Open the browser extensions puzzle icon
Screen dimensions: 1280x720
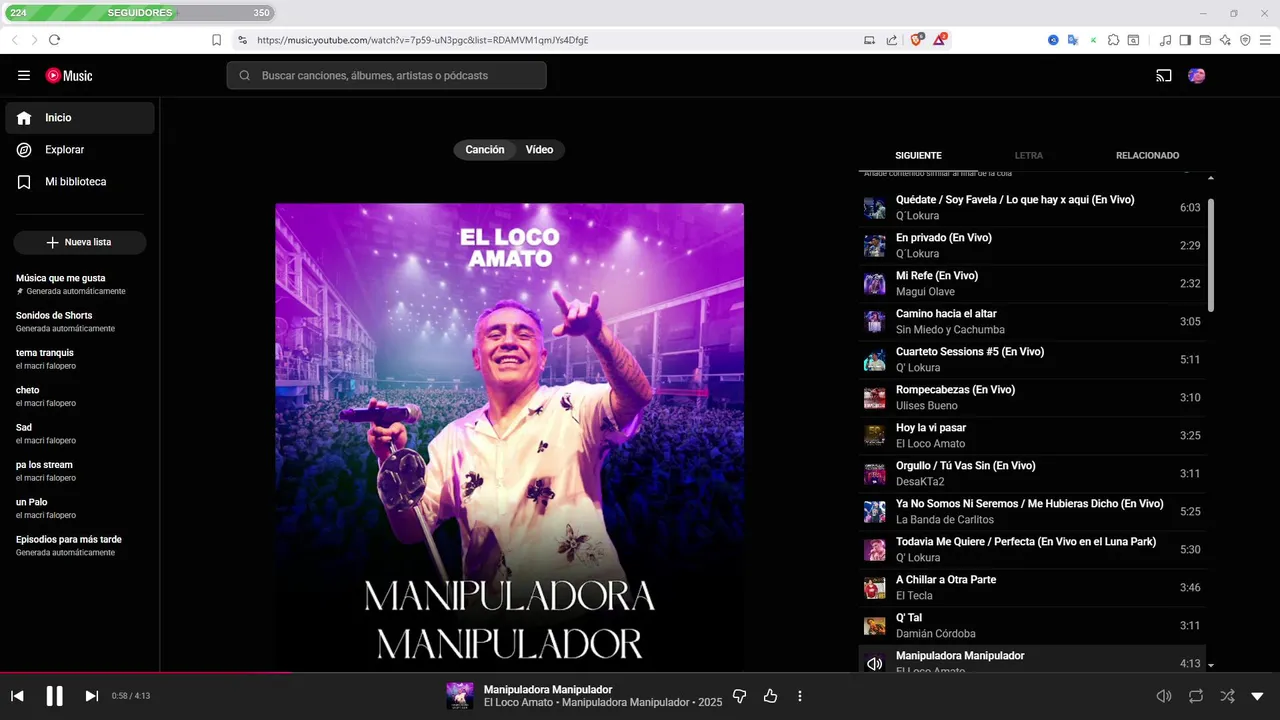pos(1113,40)
